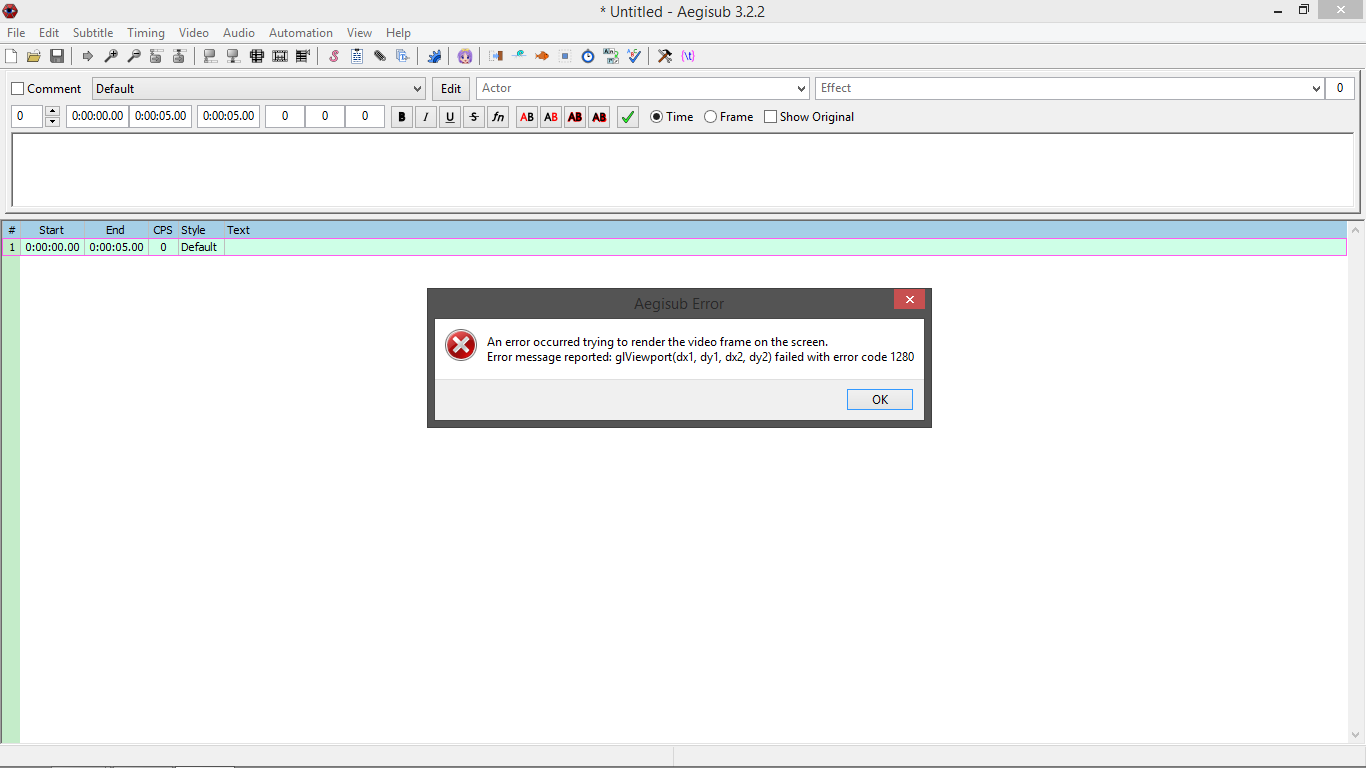Snap subtitle end to current video frame

coord(233,56)
